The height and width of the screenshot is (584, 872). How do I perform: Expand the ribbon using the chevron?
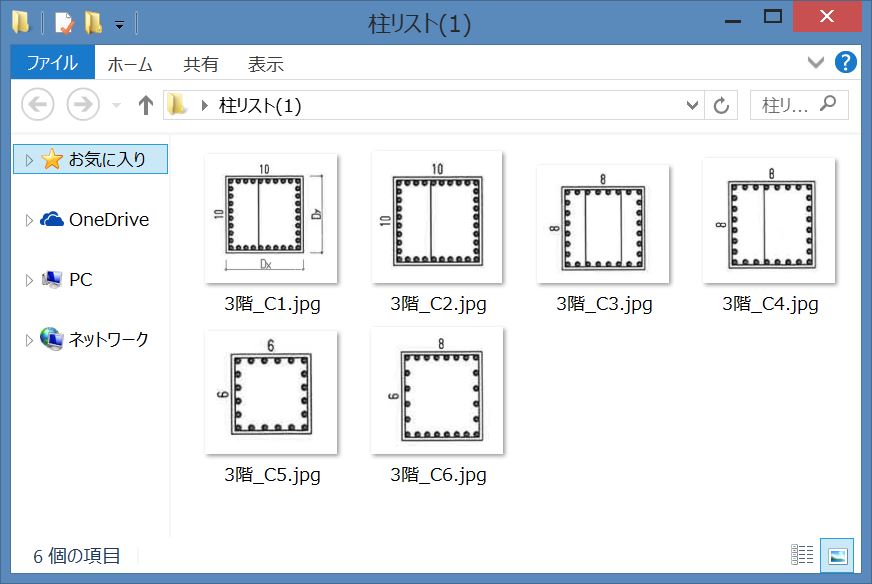click(x=814, y=63)
